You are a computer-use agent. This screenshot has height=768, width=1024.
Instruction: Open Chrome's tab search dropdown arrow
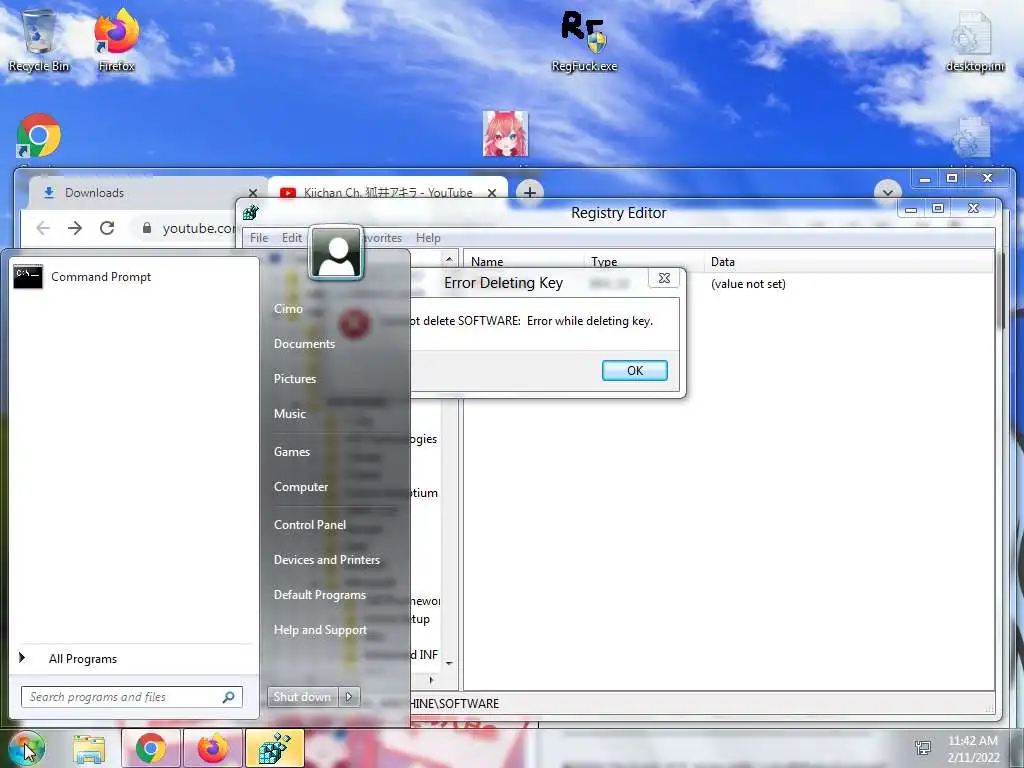[x=888, y=193]
